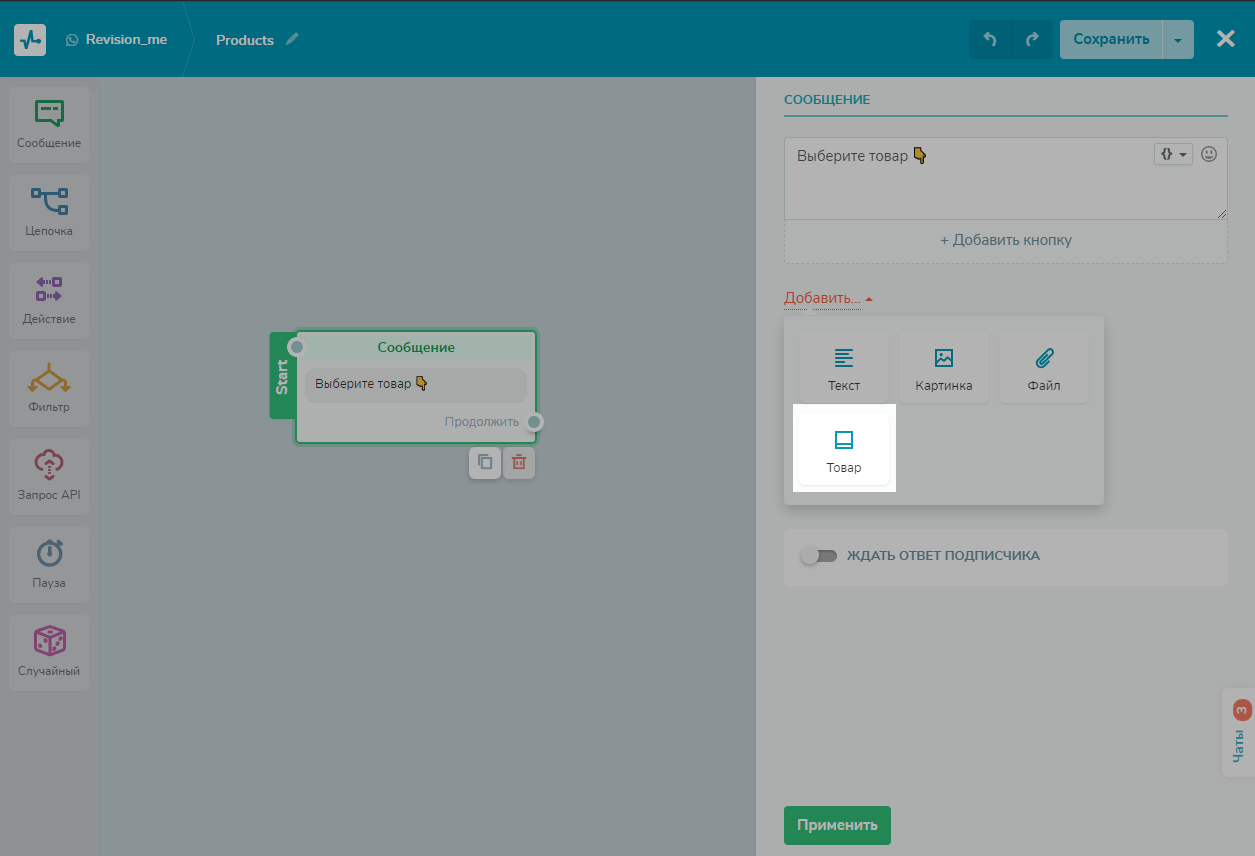Delete the message node with the trash icon
The width and height of the screenshot is (1255, 856).
pyautogui.click(x=519, y=462)
